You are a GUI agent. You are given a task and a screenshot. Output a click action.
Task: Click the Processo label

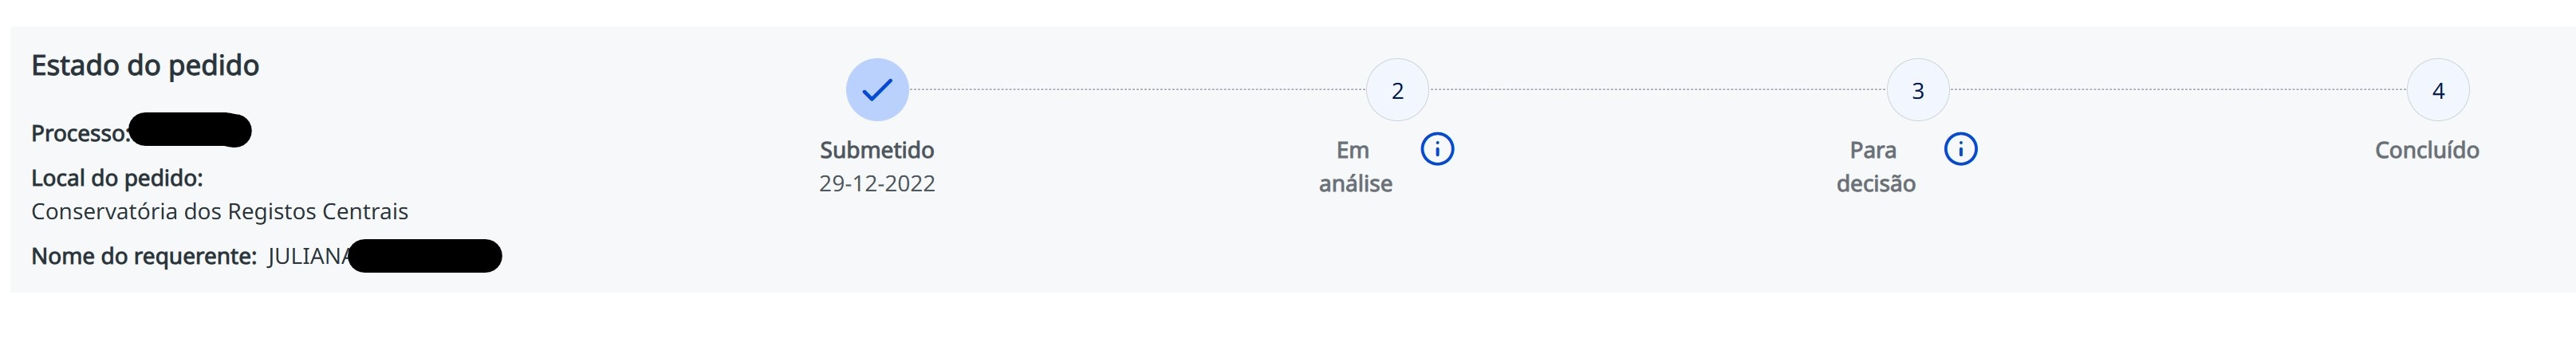coord(79,134)
